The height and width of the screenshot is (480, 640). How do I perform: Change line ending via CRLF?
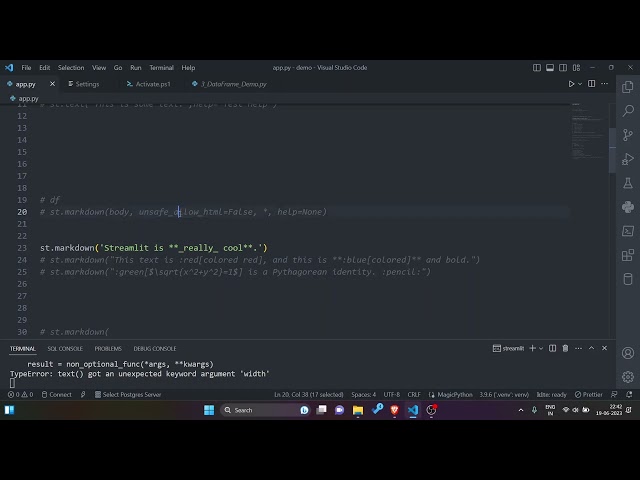pos(414,395)
